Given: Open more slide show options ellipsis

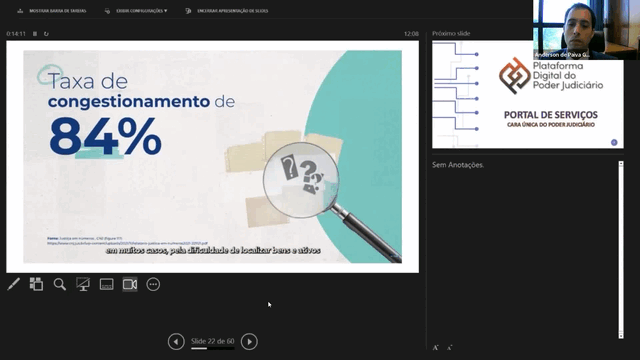Looking at the screenshot, I should pyautogui.click(x=153, y=284).
